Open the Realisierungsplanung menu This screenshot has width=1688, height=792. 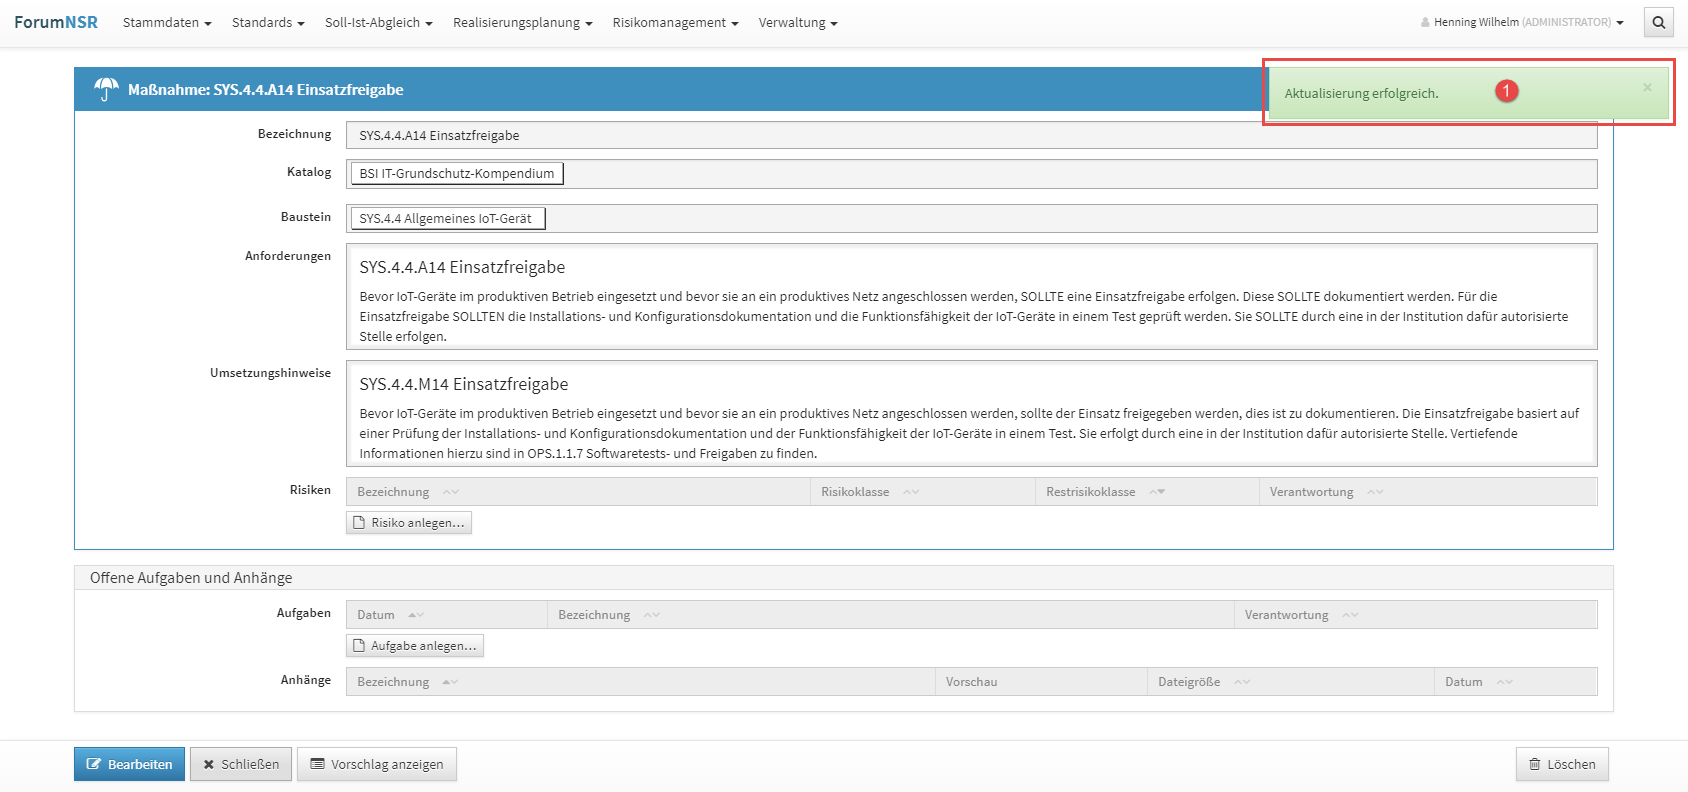522,22
